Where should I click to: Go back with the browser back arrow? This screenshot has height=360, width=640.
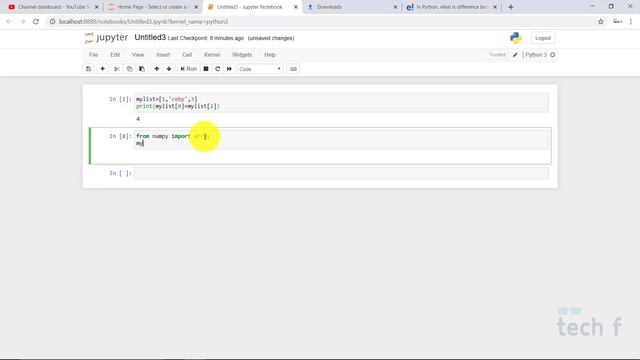[9, 22]
